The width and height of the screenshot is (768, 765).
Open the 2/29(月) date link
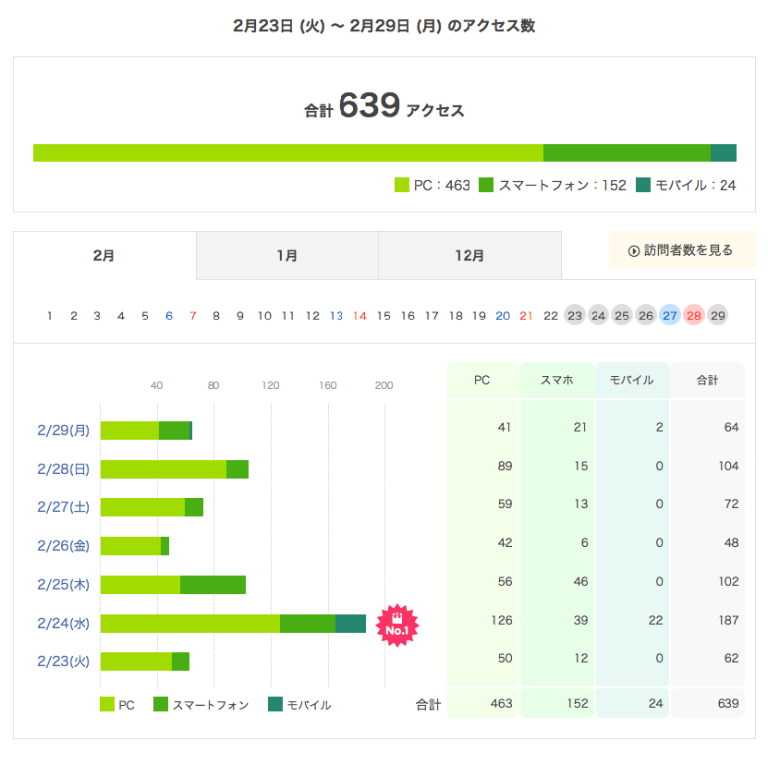[x=64, y=430]
